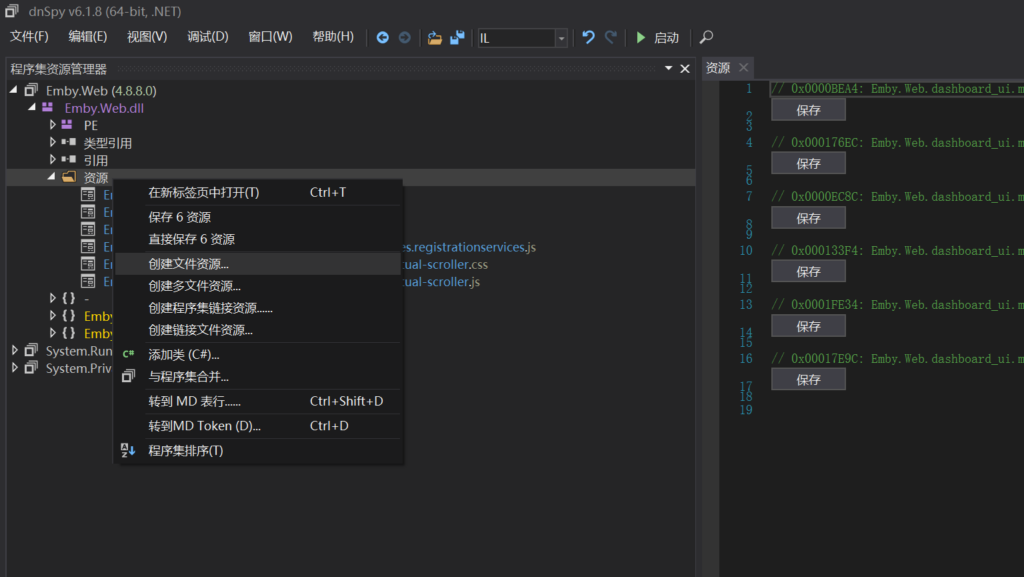Open the IL language dropdown
The image size is (1024, 577).
pos(561,39)
